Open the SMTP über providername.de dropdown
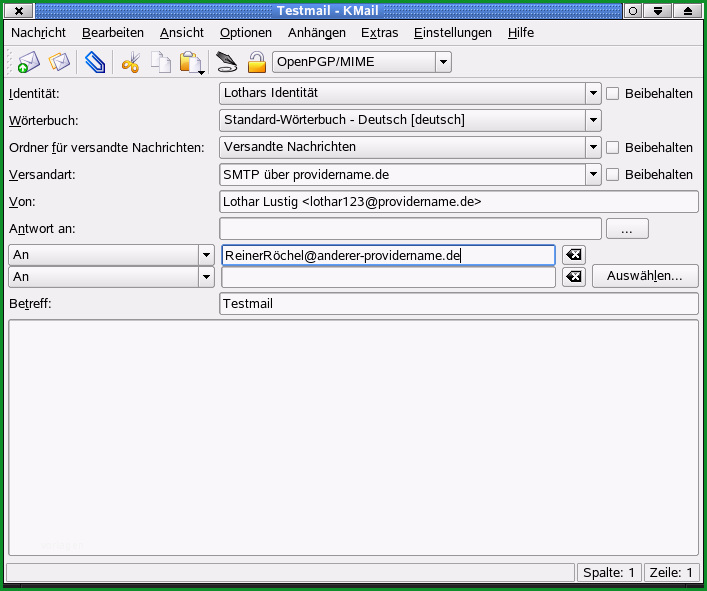 click(593, 174)
